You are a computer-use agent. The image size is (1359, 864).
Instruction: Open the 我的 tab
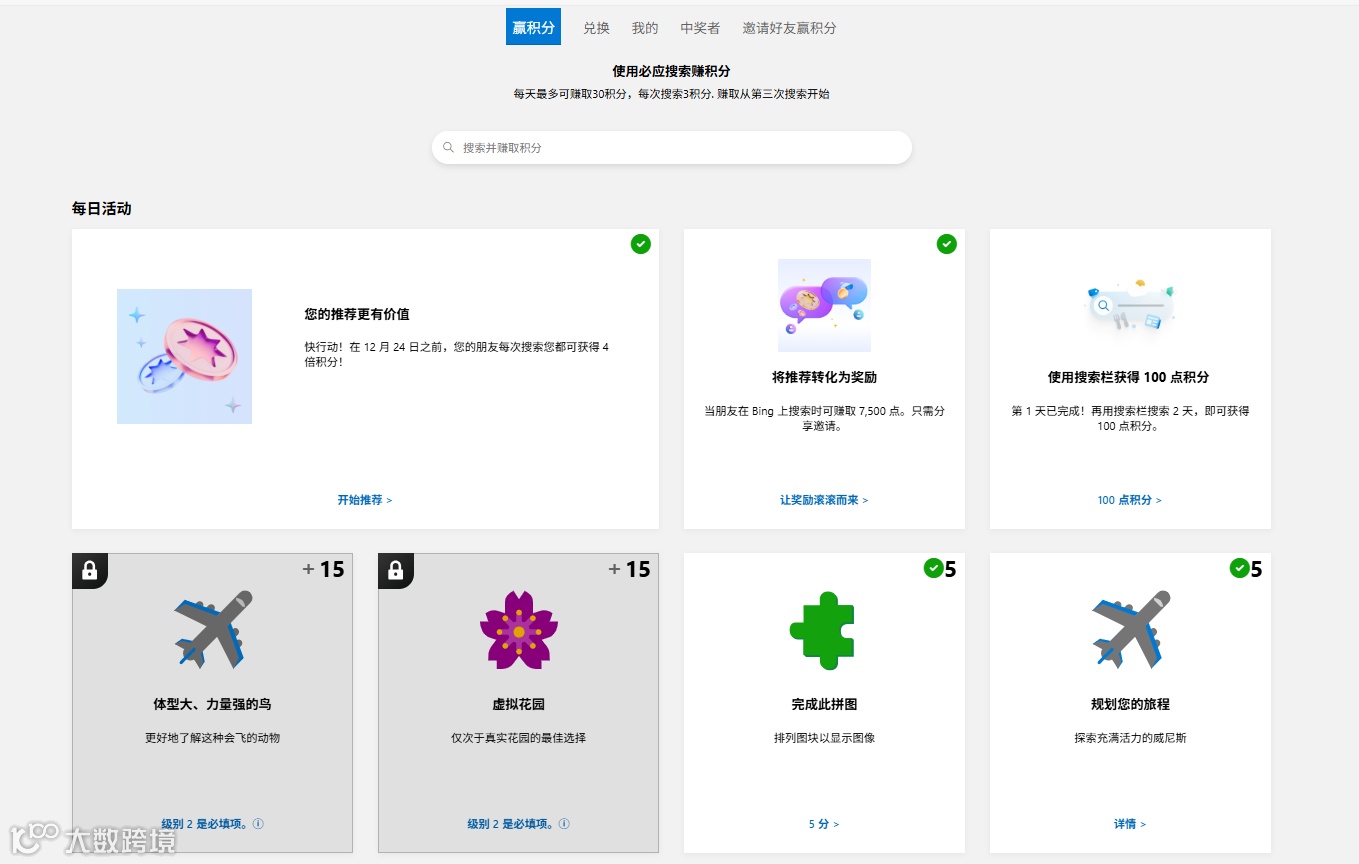(x=645, y=28)
